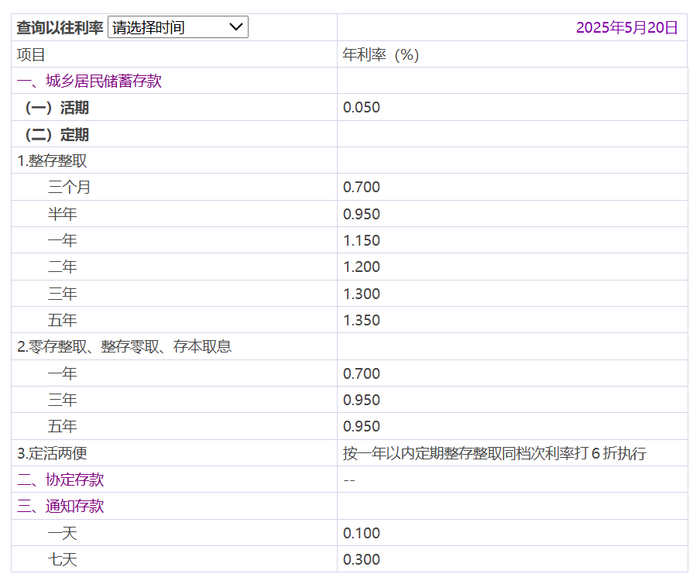Click the 3.定活两便 row label
This screenshot has height=585, width=700.
point(52,453)
